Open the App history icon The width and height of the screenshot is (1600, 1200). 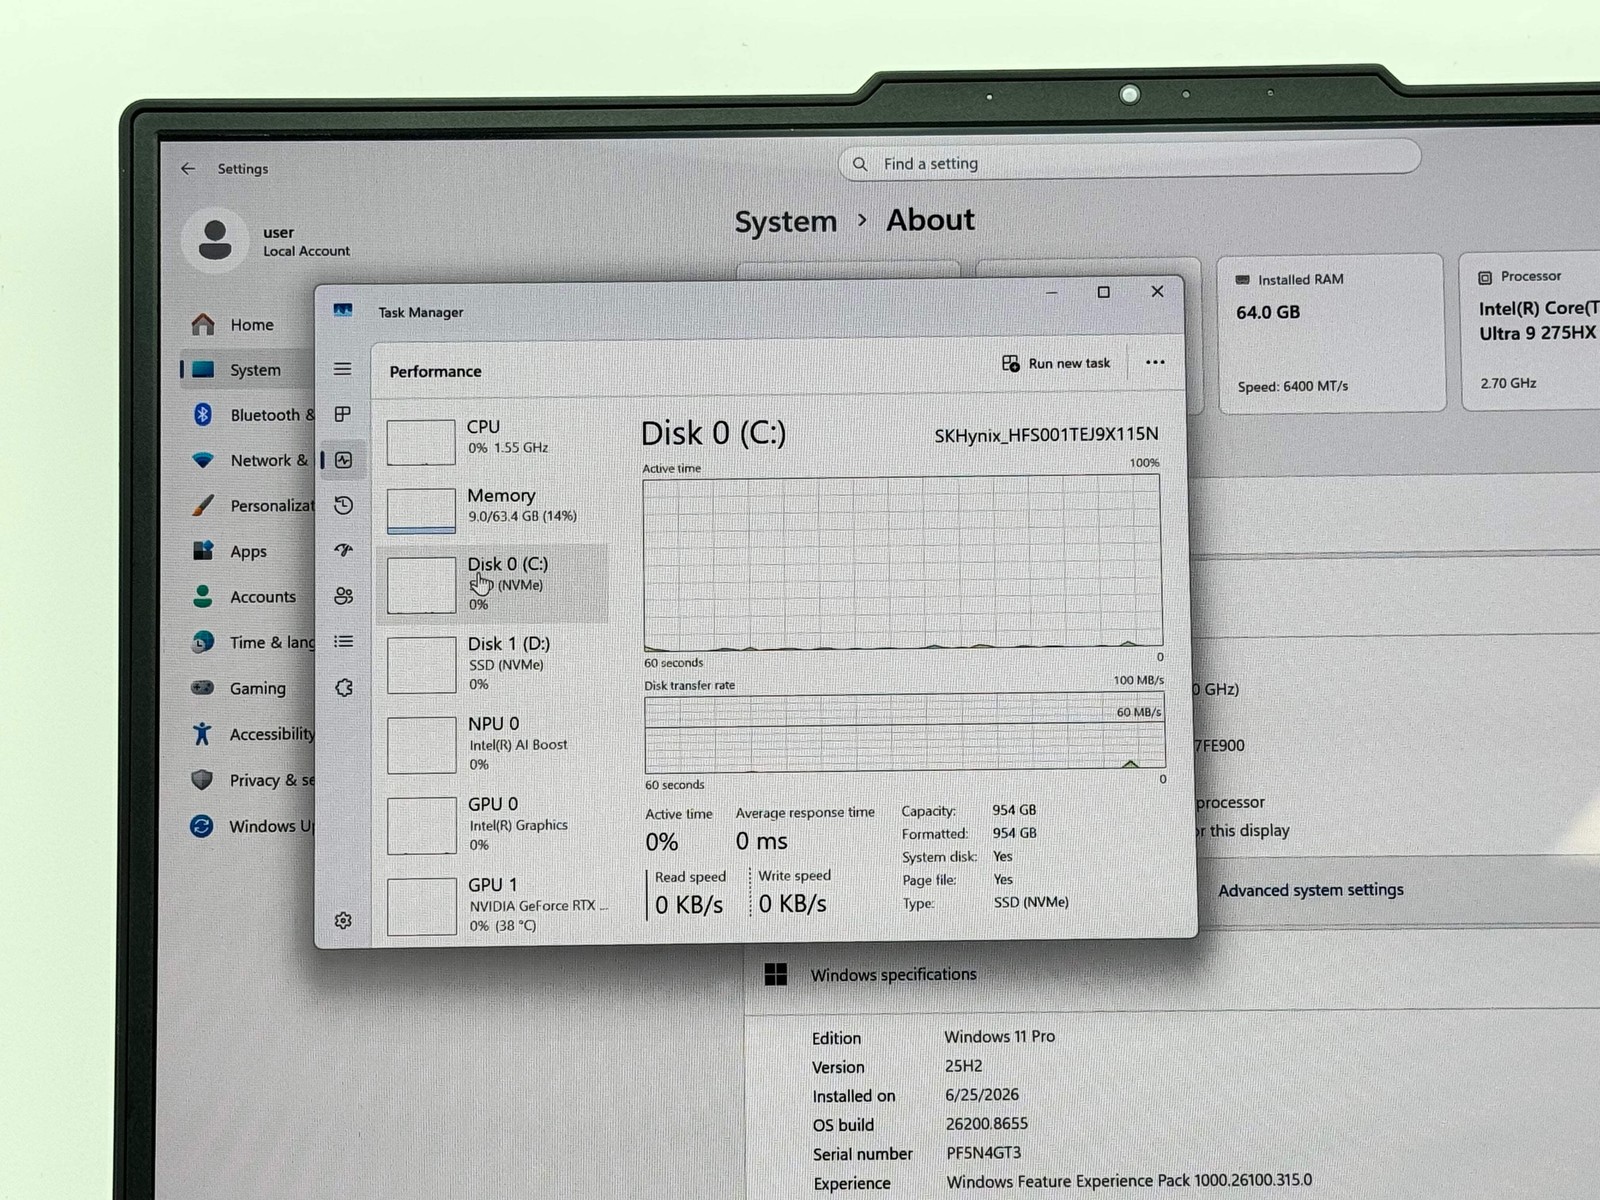343,505
